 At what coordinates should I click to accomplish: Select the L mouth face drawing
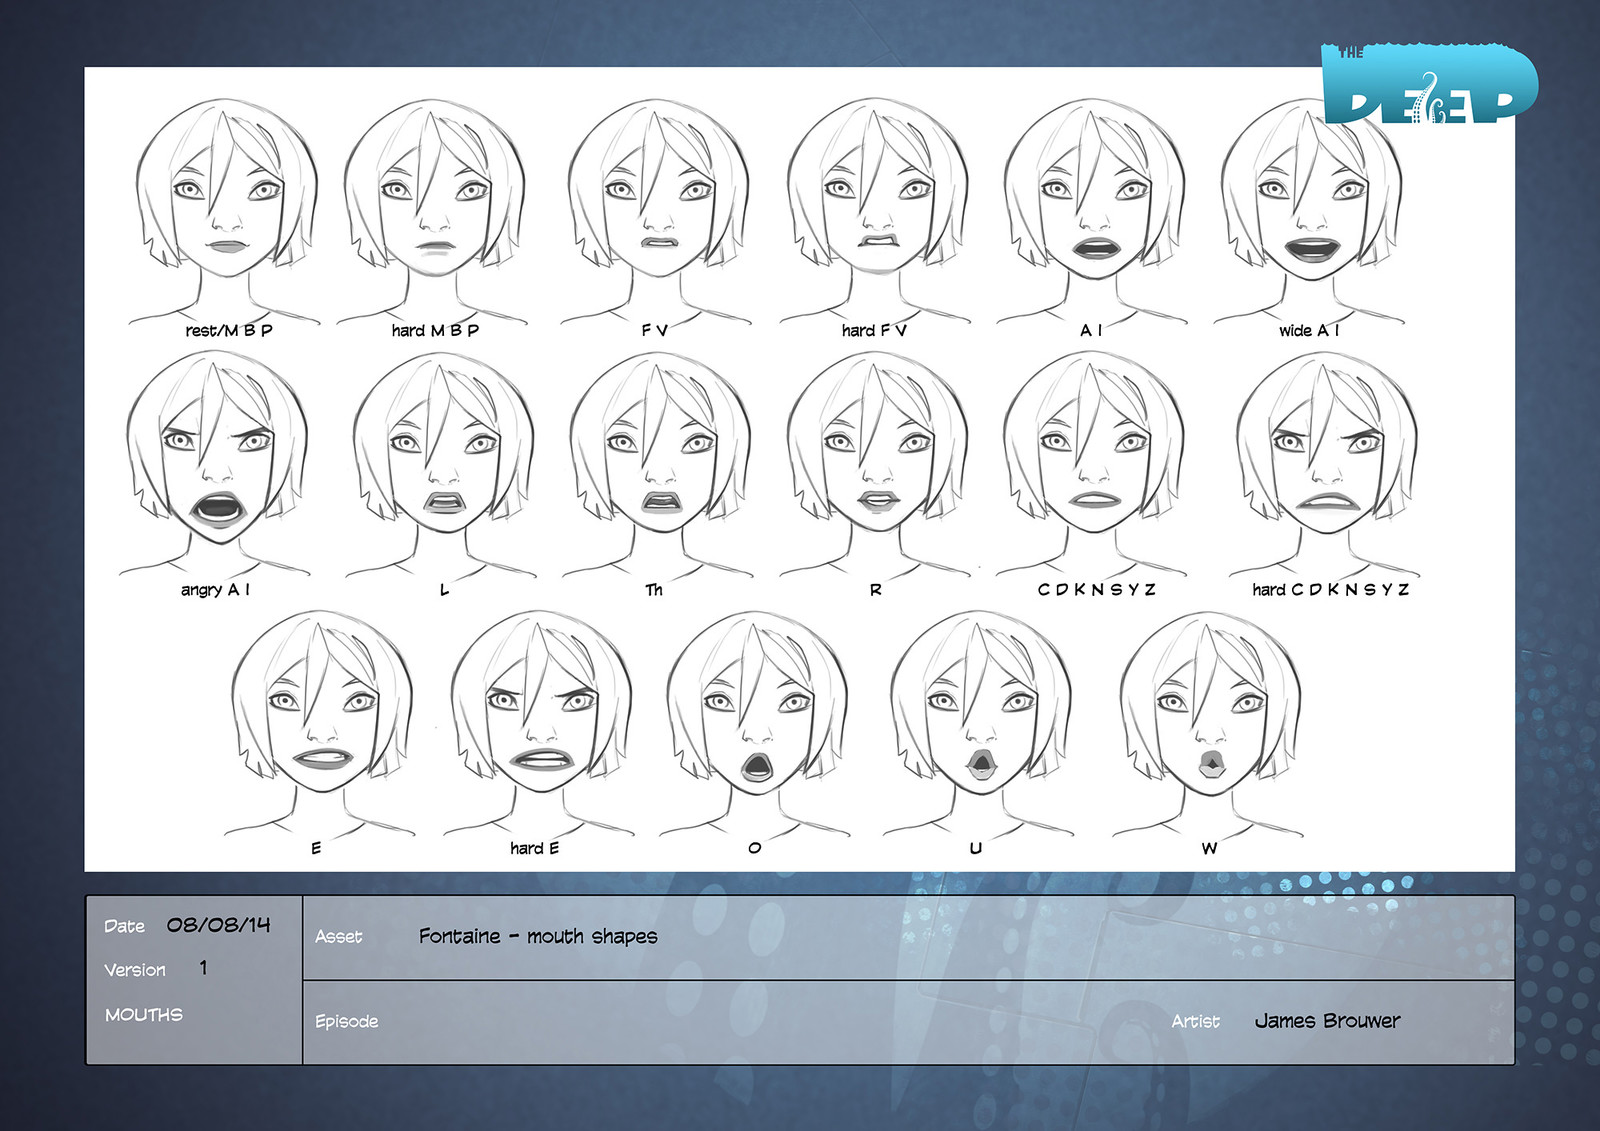[442, 464]
